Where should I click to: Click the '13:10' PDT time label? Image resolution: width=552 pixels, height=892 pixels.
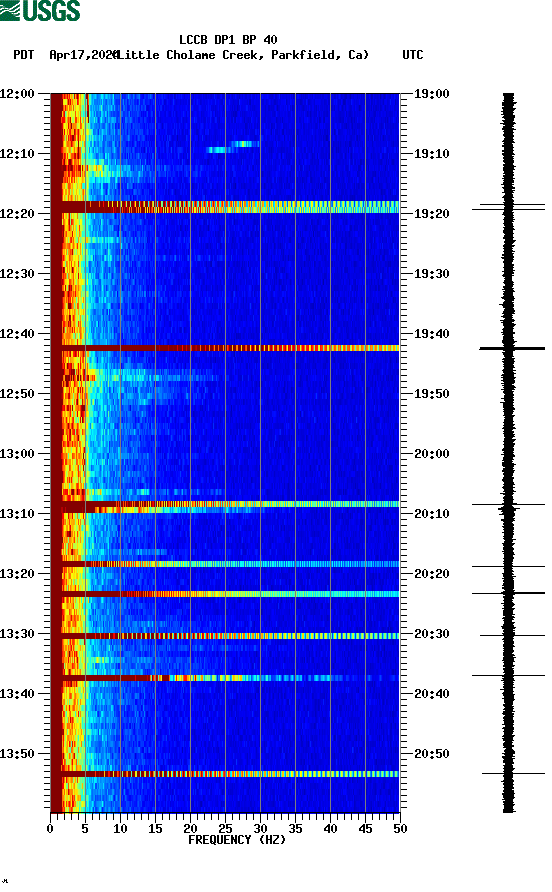[x=17, y=514]
